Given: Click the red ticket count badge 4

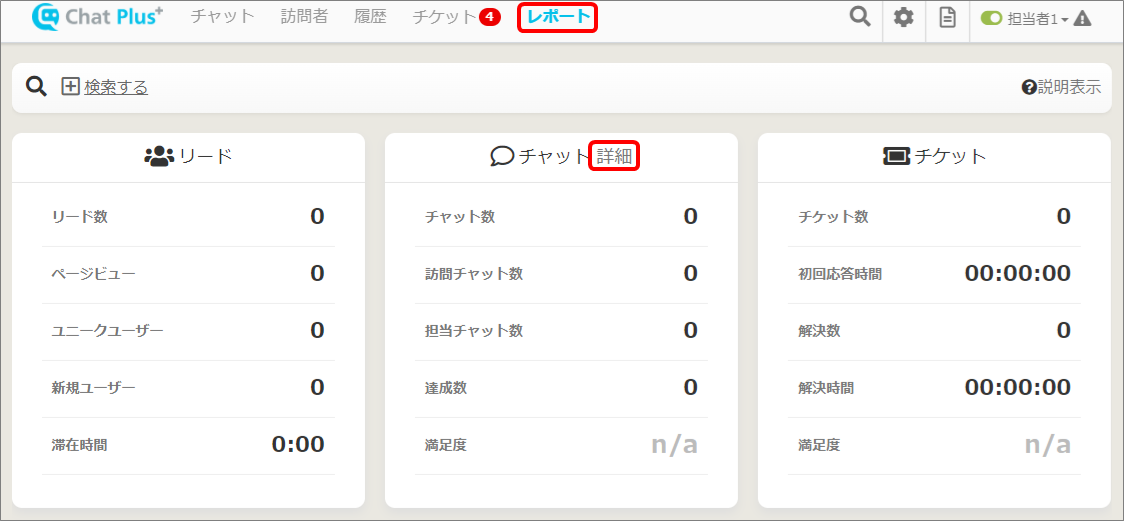Looking at the screenshot, I should (x=490, y=17).
